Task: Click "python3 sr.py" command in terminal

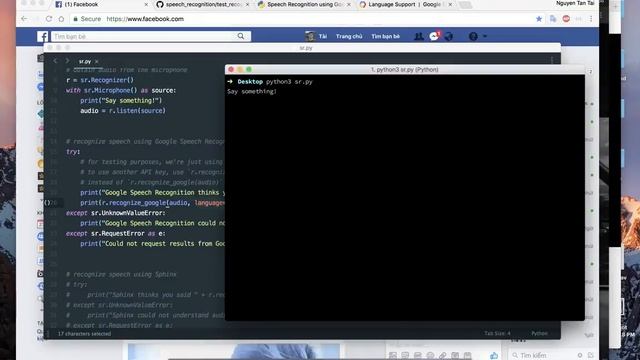Action: tap(289, 82)
